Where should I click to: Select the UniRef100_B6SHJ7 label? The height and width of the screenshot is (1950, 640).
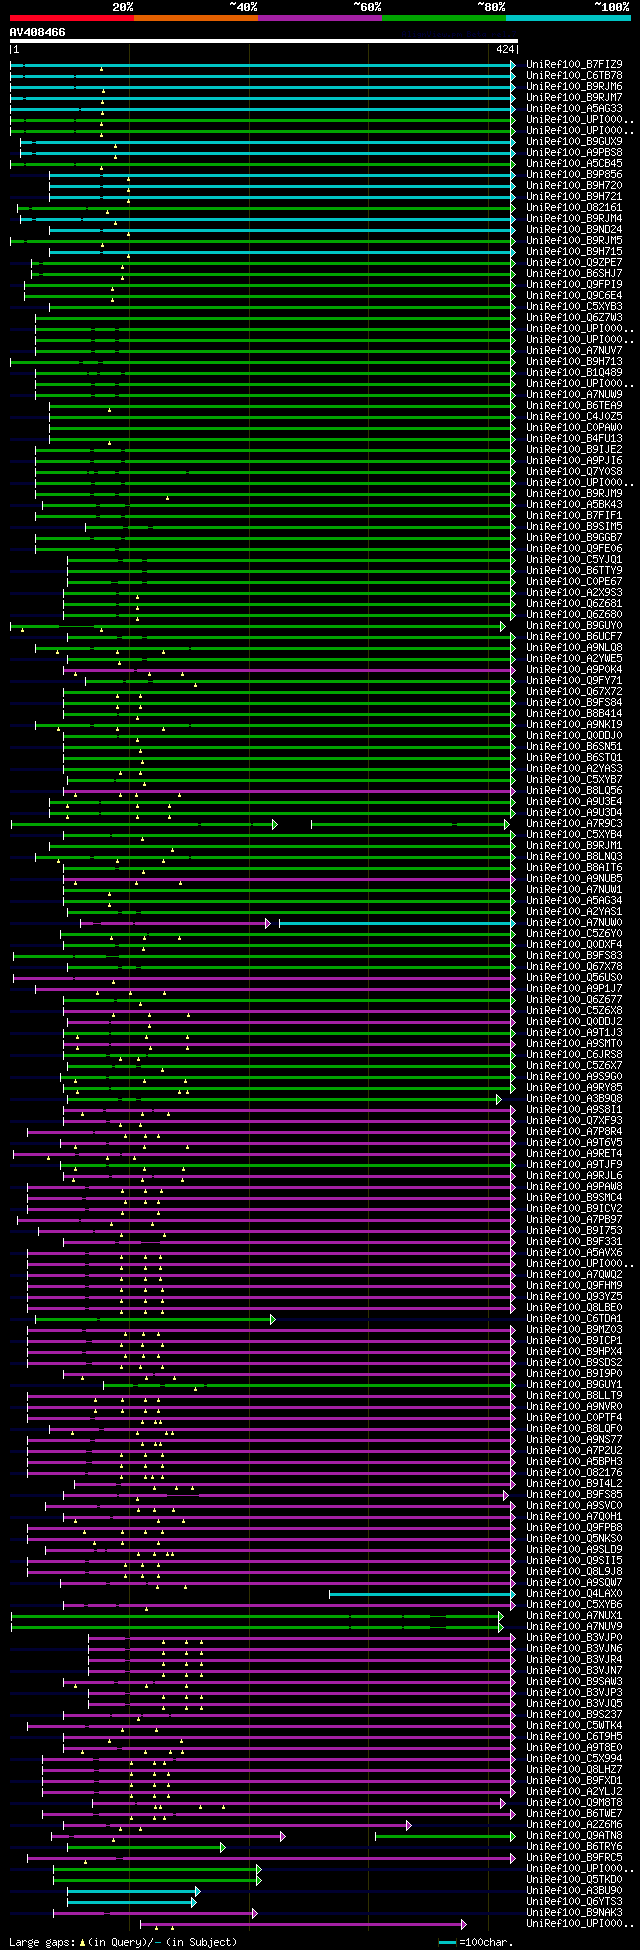pyautogui.click(x=574, y=274)
